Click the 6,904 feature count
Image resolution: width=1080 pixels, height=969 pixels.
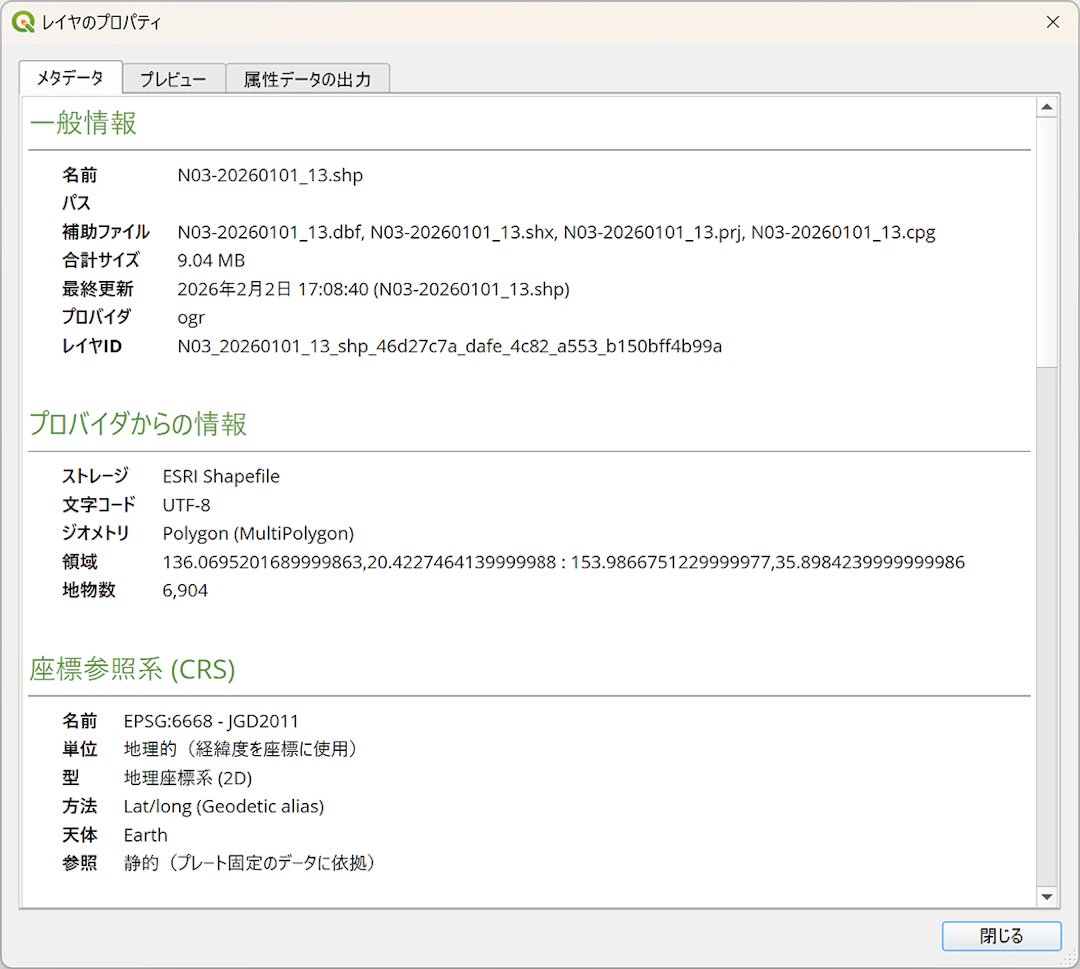(185, 590)
